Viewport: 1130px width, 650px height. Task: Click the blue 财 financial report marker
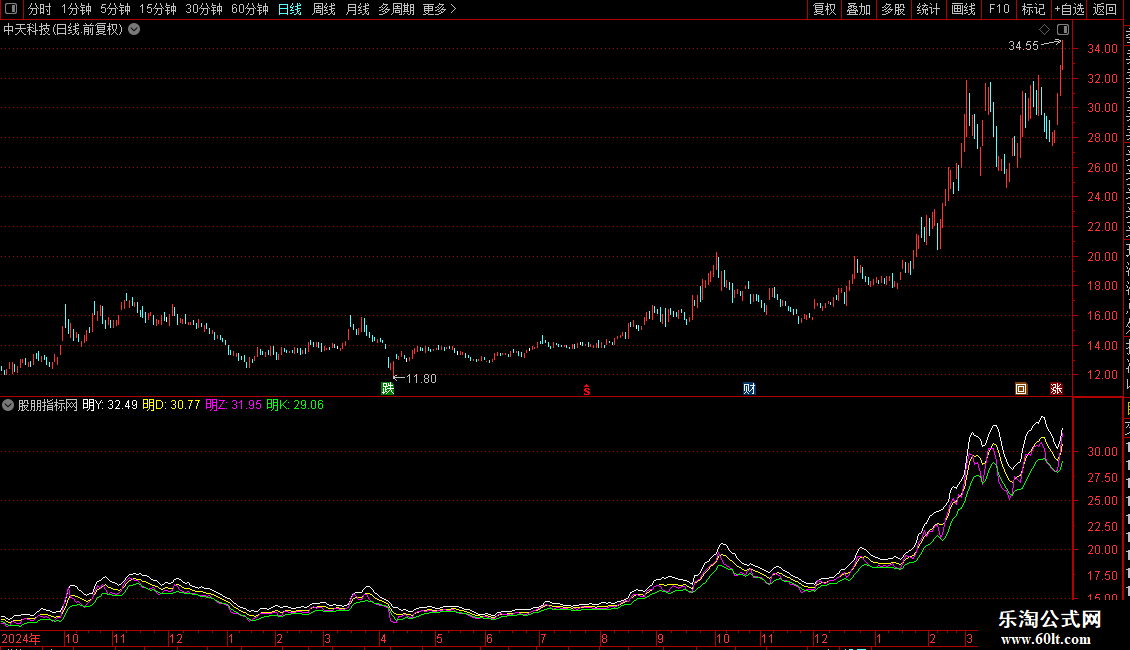749,388
